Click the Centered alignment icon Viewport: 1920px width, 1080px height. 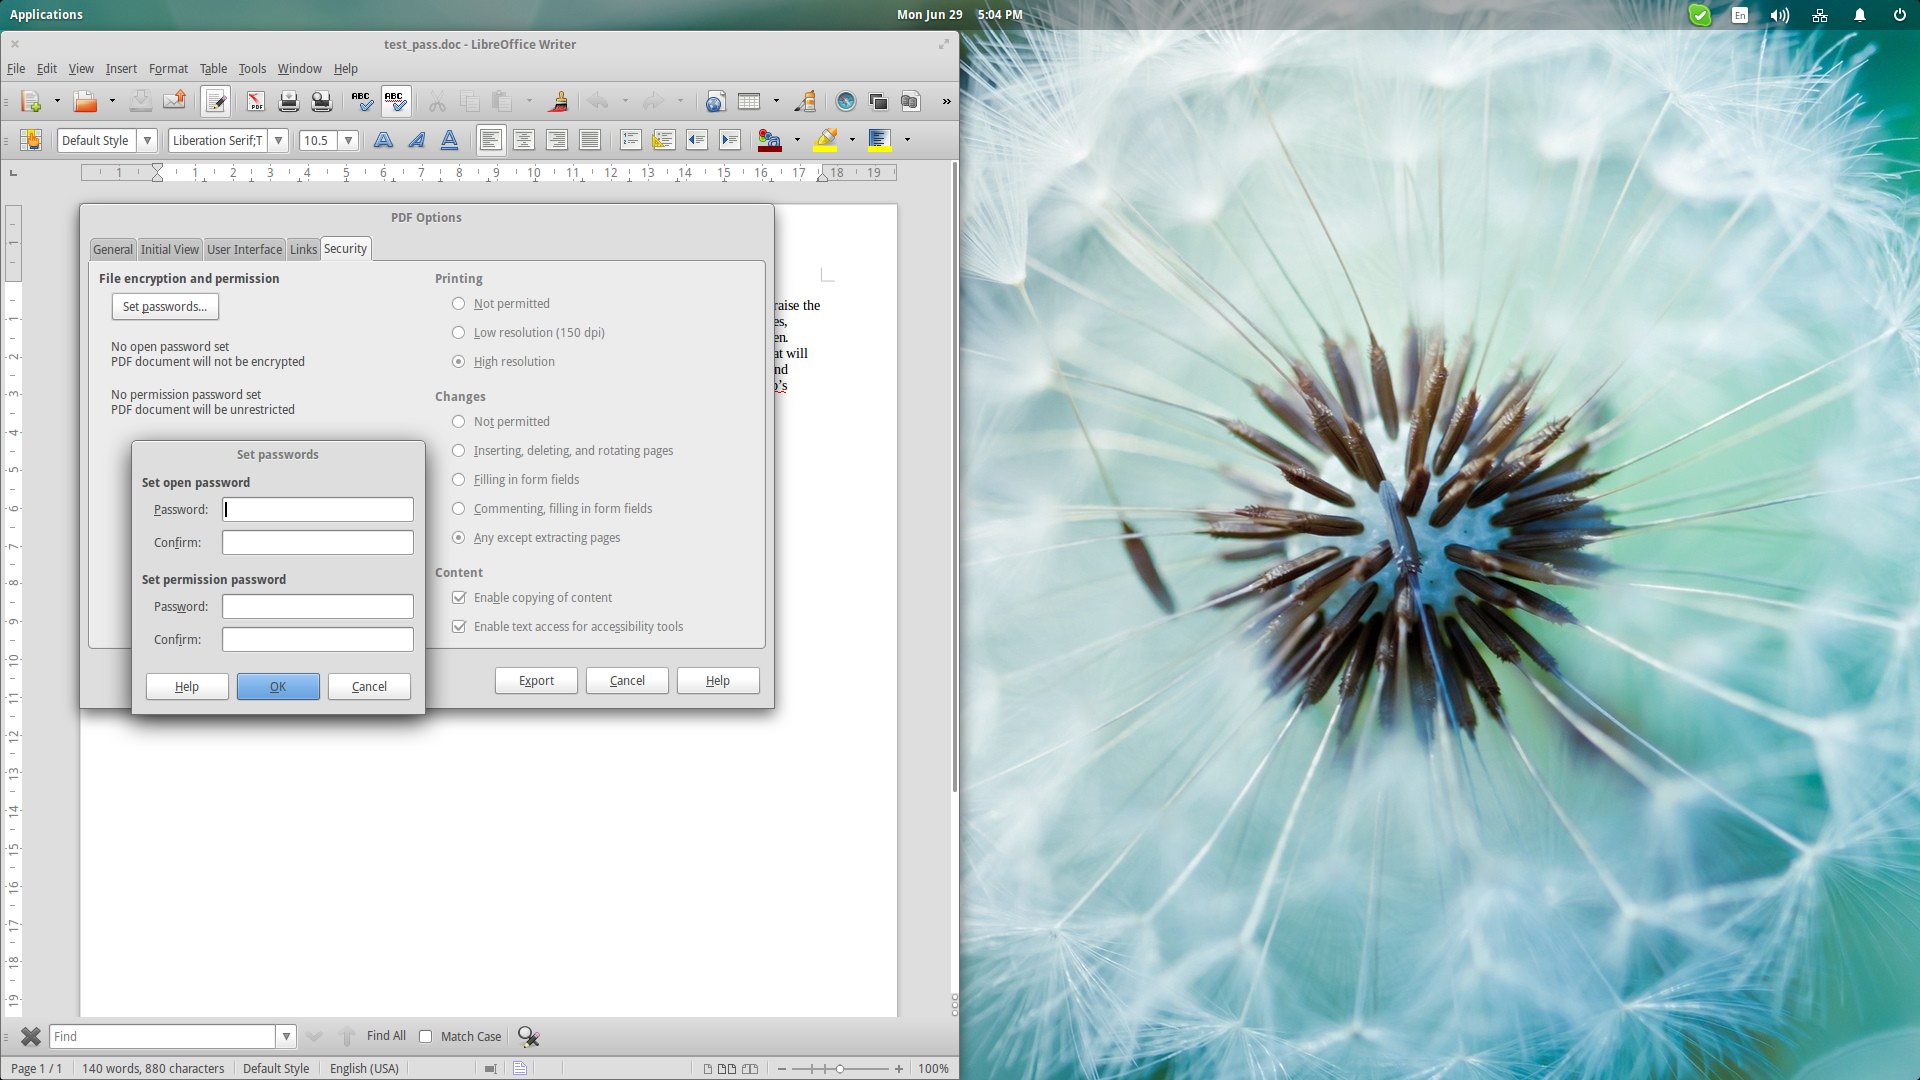pyautogui.click(x=524, y=140)
